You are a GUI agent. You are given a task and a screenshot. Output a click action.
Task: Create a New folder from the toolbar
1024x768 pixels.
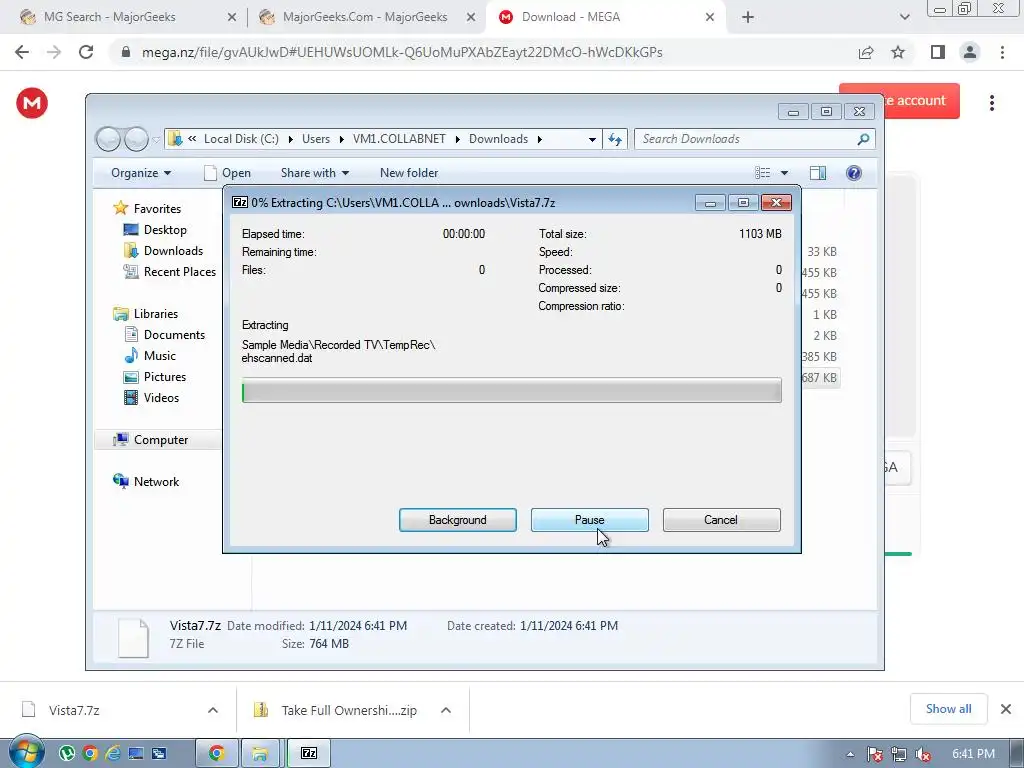(409, 173)
